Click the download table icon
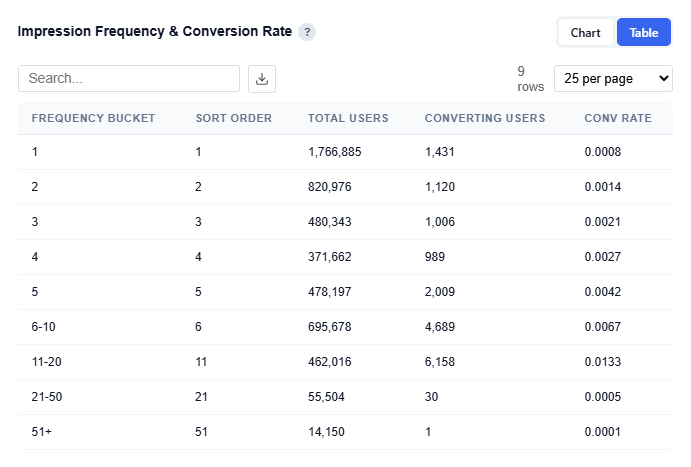 [262, 79]
